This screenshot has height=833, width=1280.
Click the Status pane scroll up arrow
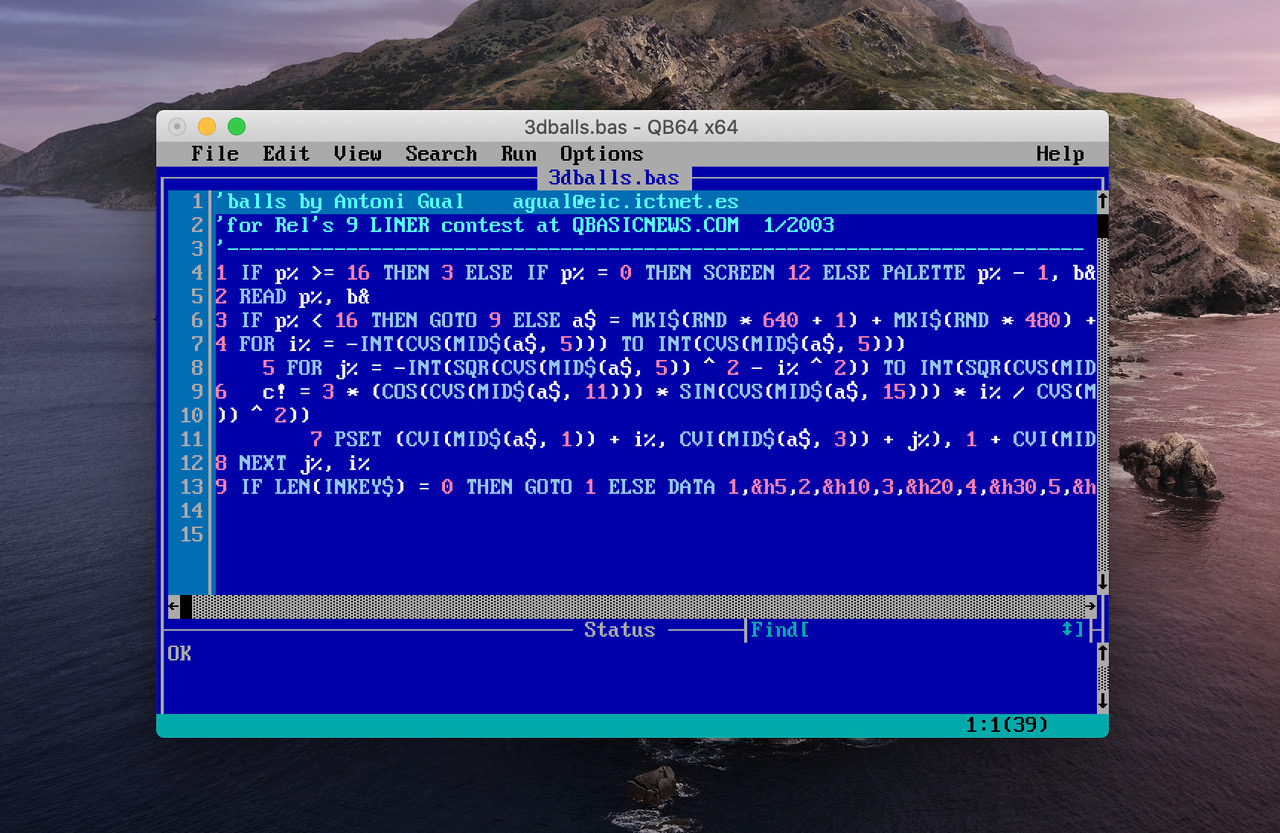click(1102, 653)
